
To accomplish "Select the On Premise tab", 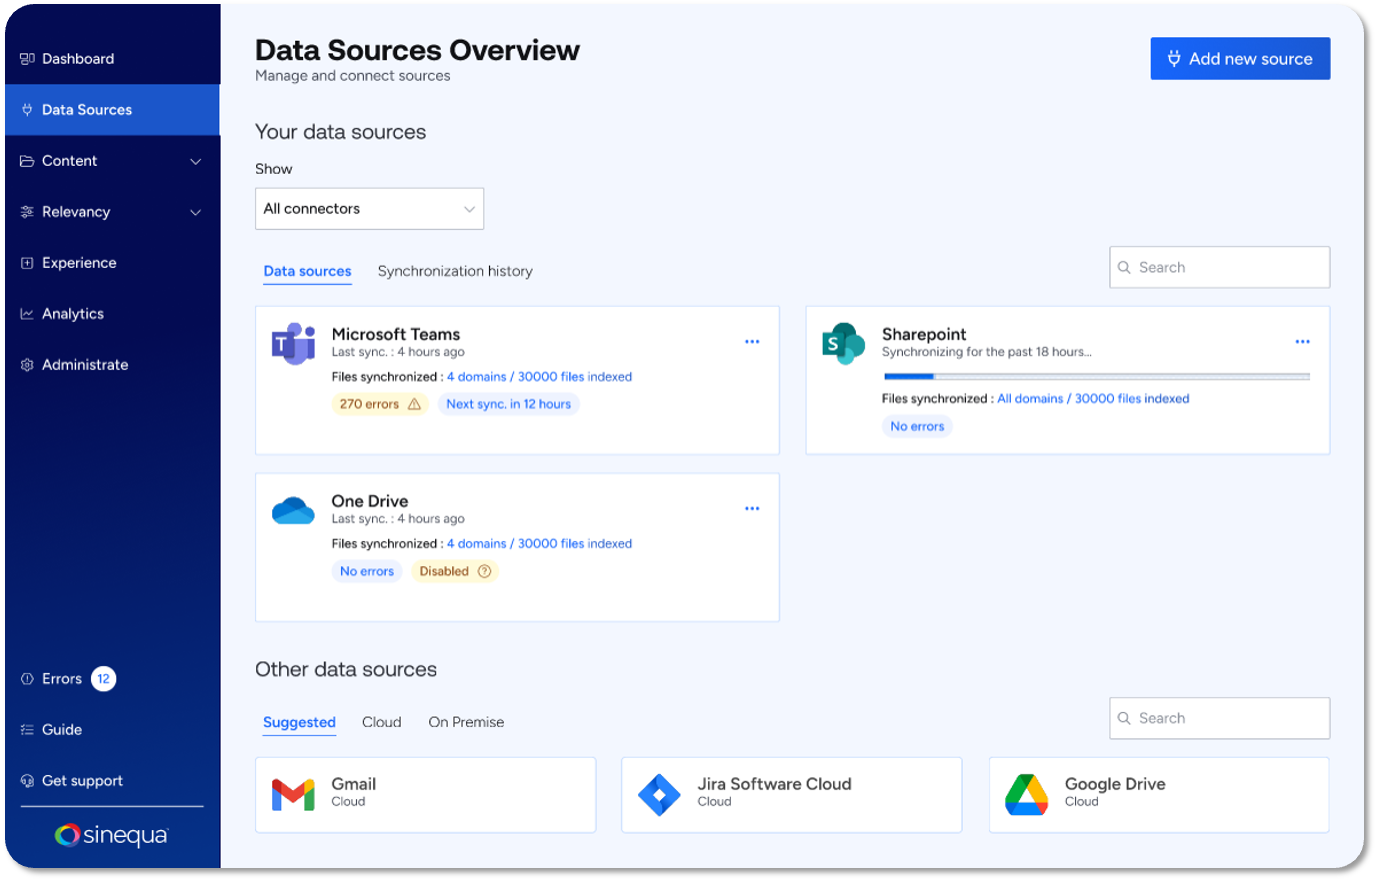I will coord(466,722).
